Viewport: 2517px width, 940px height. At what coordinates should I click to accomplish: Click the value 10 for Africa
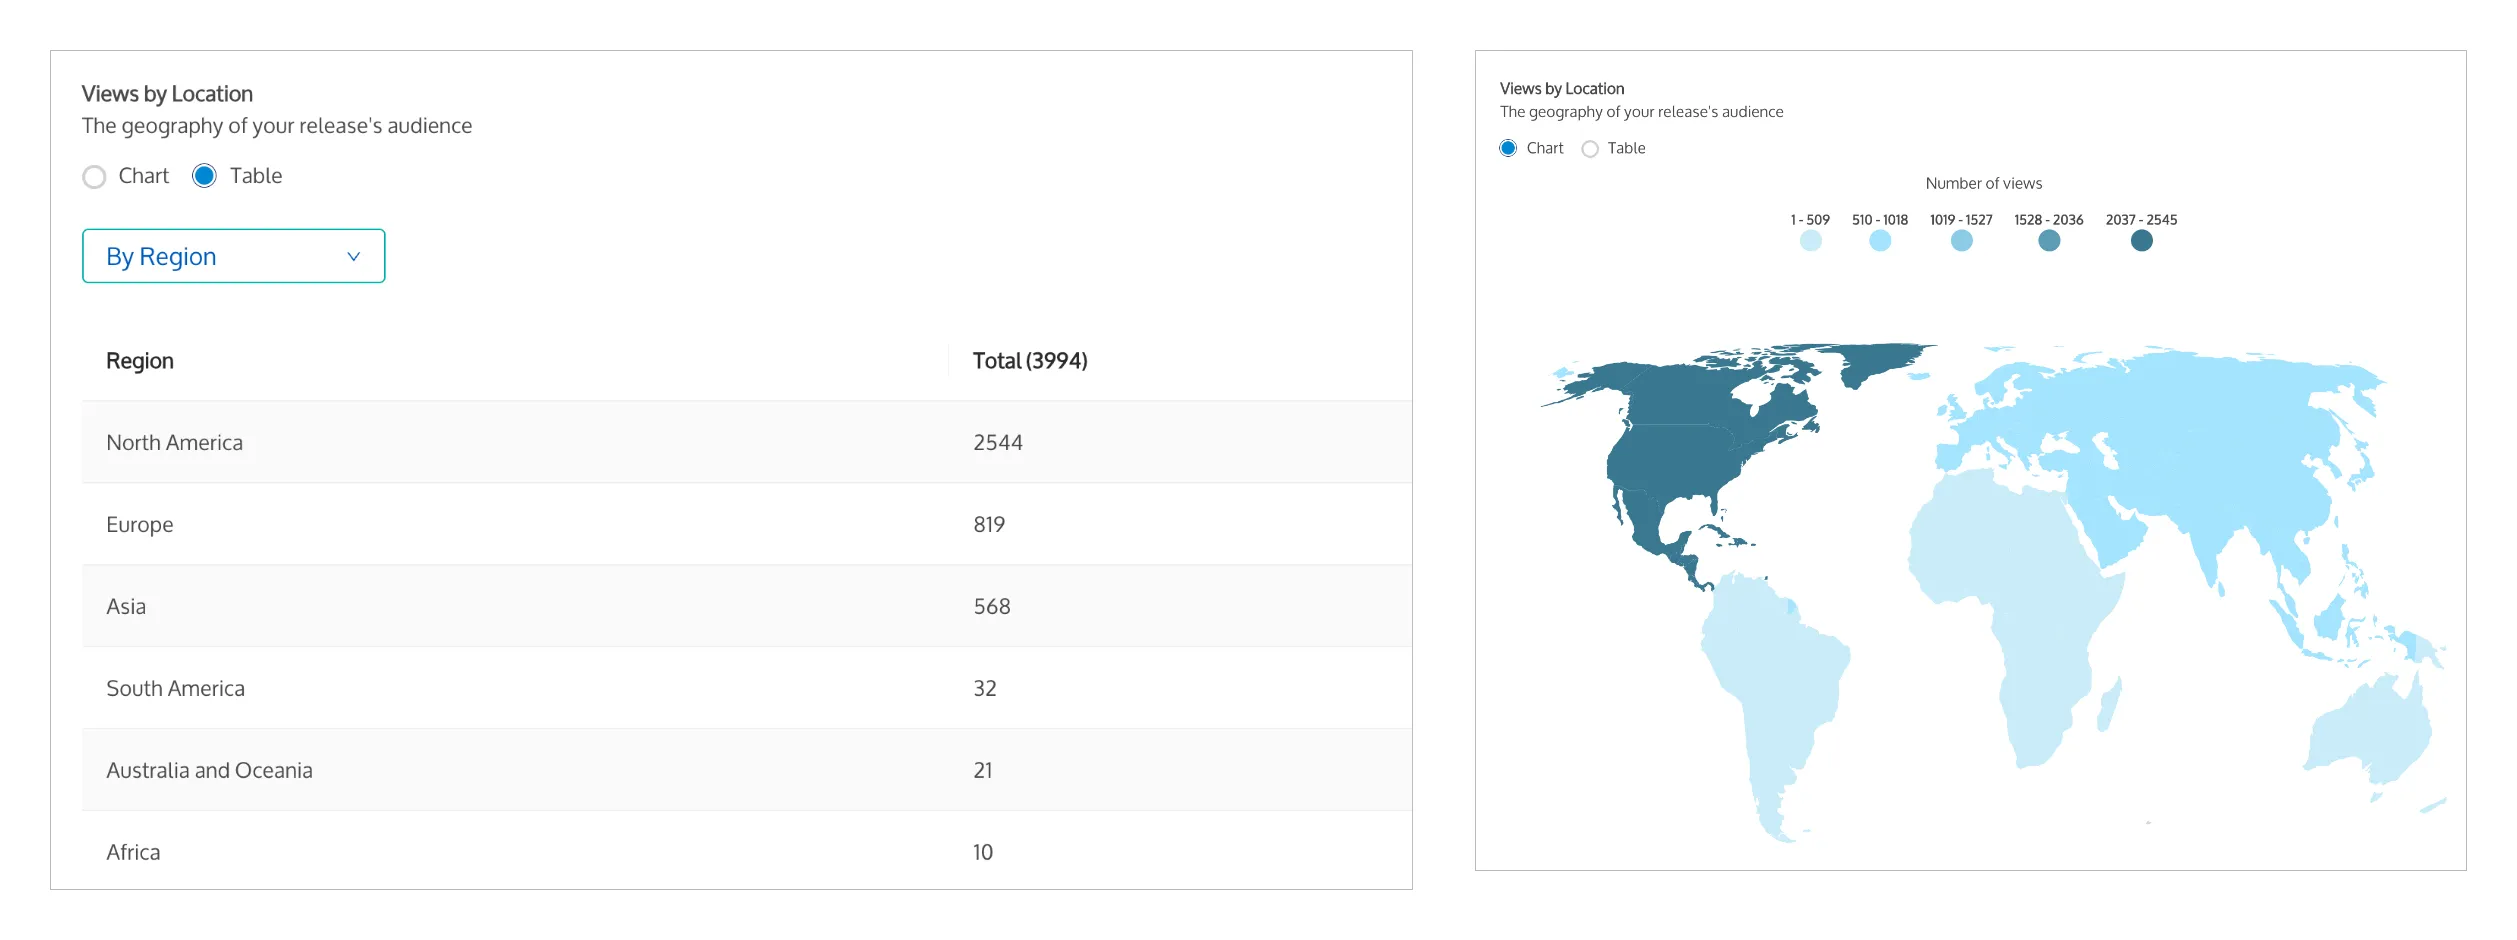point(983,852)
